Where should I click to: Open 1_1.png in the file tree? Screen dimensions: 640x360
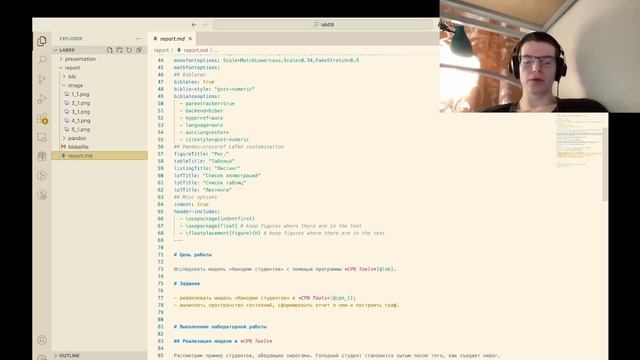click(80, 94)
